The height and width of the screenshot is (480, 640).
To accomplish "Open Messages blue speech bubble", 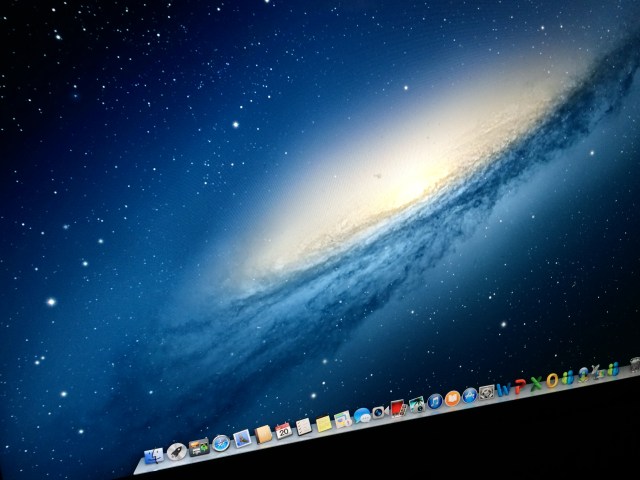I will [361, 414].
